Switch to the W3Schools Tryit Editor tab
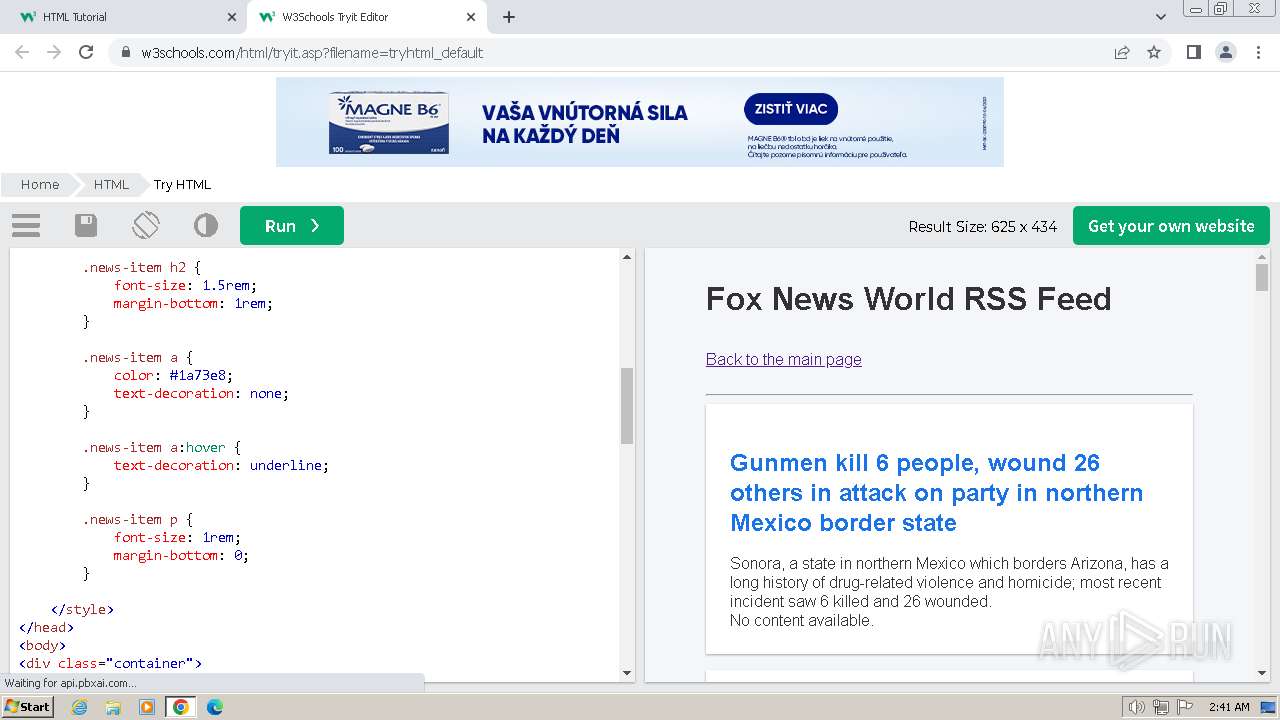The image size is (1280, 720). click(x=360, y=17)
